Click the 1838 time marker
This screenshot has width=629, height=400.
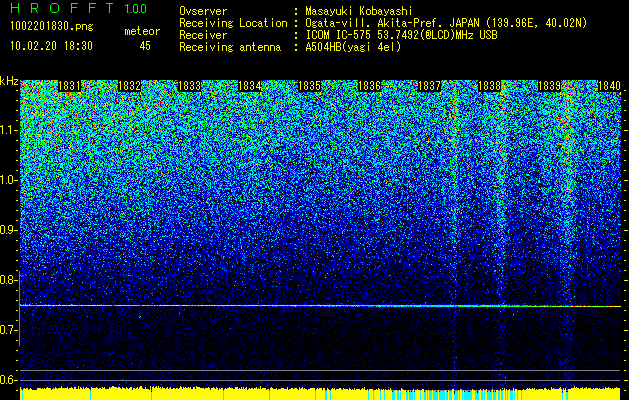(489, 86)
